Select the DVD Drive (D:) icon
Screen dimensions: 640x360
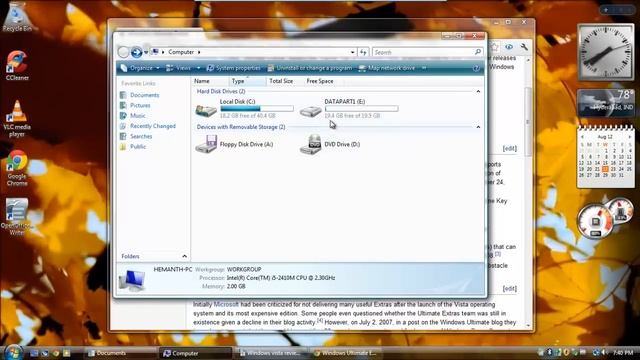311,144
